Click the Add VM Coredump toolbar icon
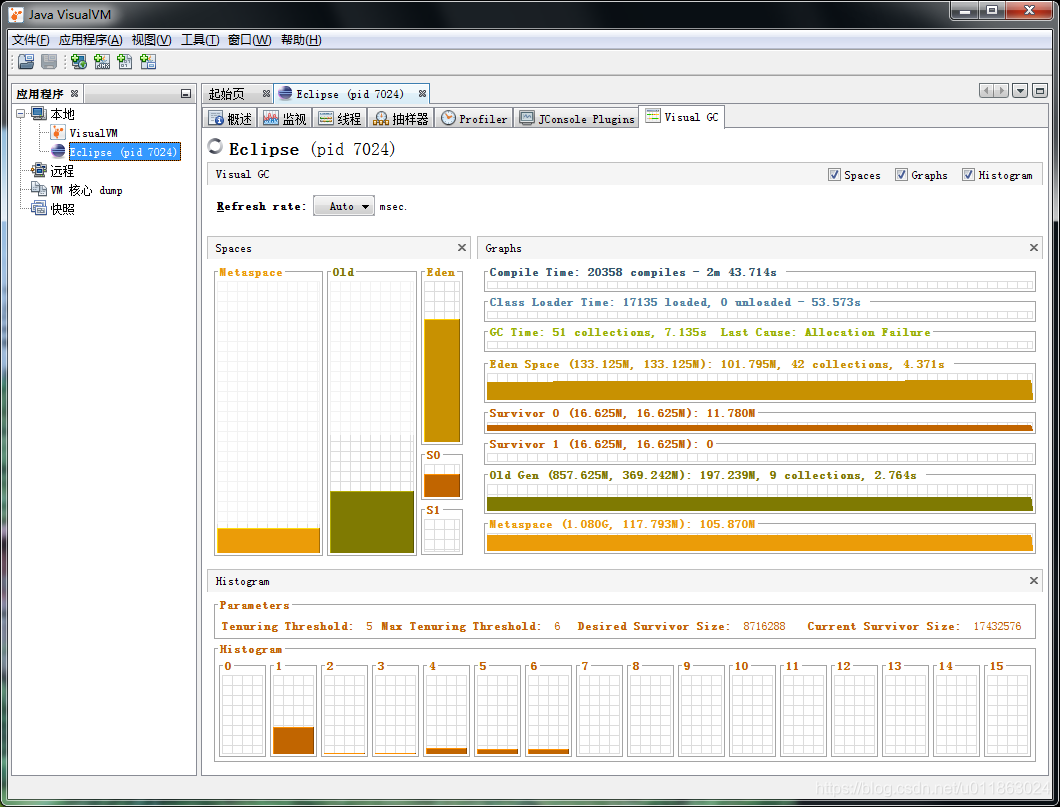Viewport: 1060px width, 807px height. [125, 62]
